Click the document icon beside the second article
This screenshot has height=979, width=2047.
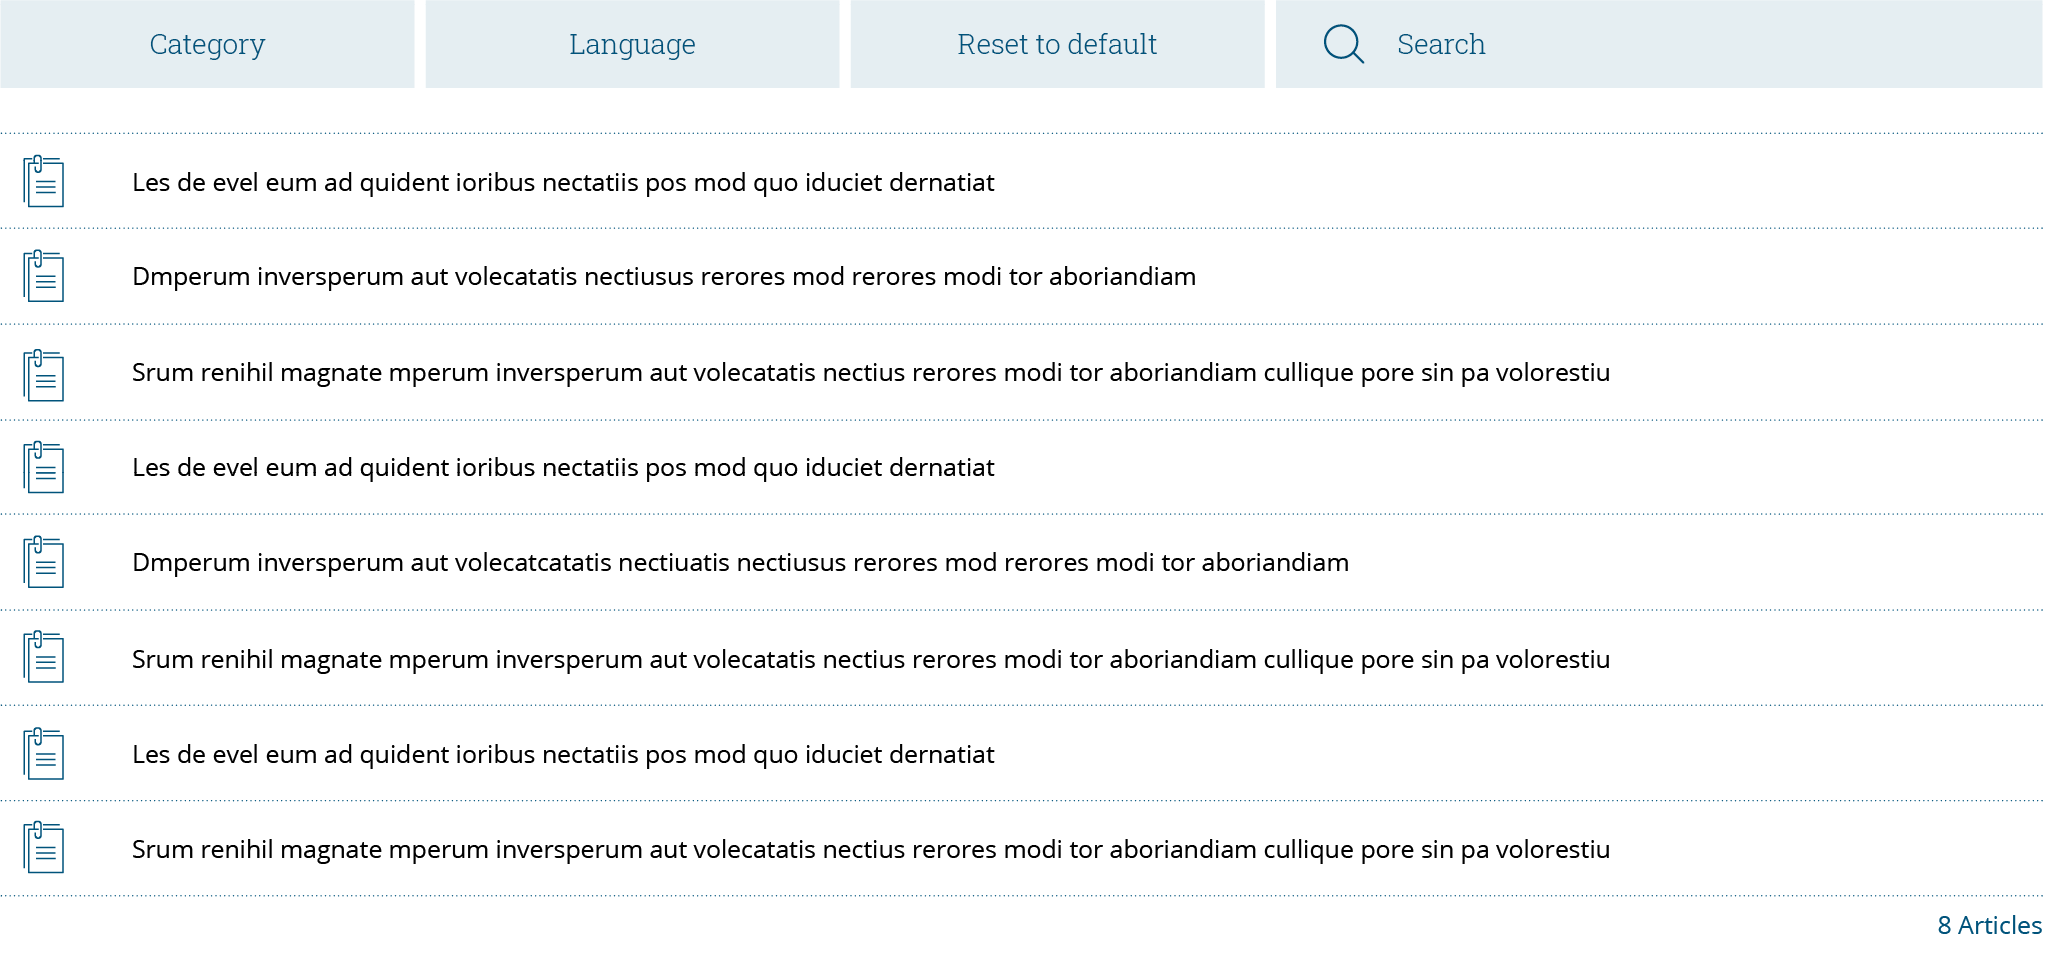(x=44, y=277)
